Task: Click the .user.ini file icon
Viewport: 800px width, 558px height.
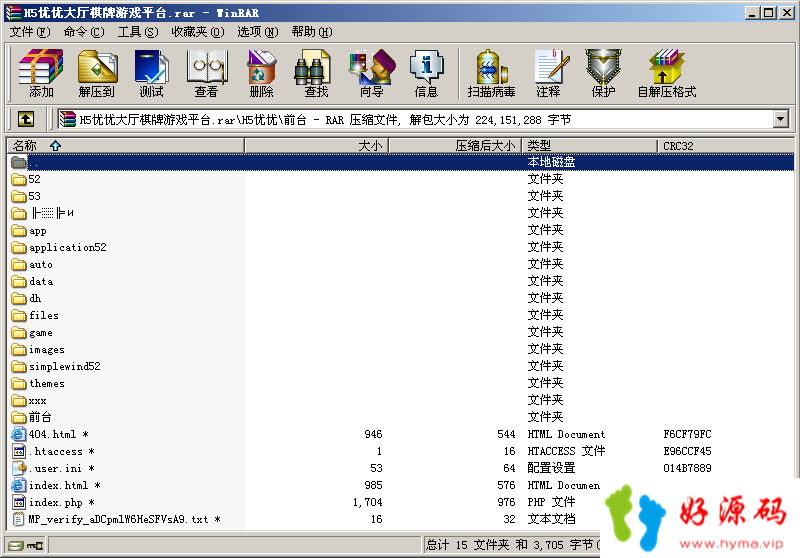Action: [x=18, y=468]
